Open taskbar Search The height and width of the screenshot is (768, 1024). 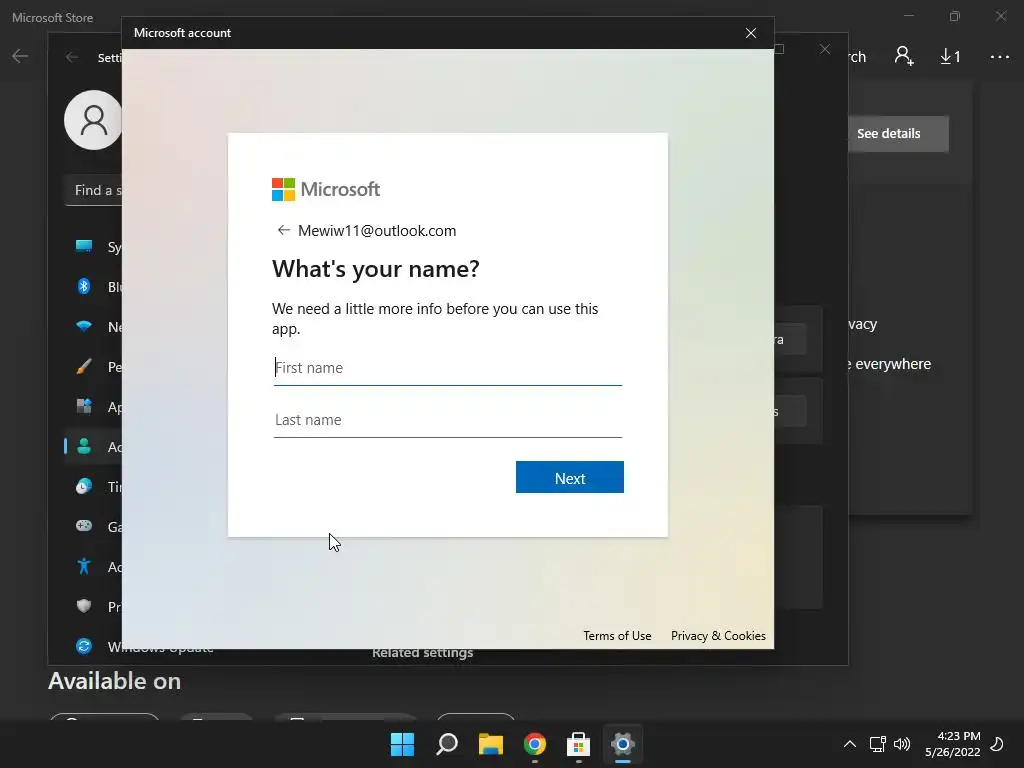click(447, 744)
